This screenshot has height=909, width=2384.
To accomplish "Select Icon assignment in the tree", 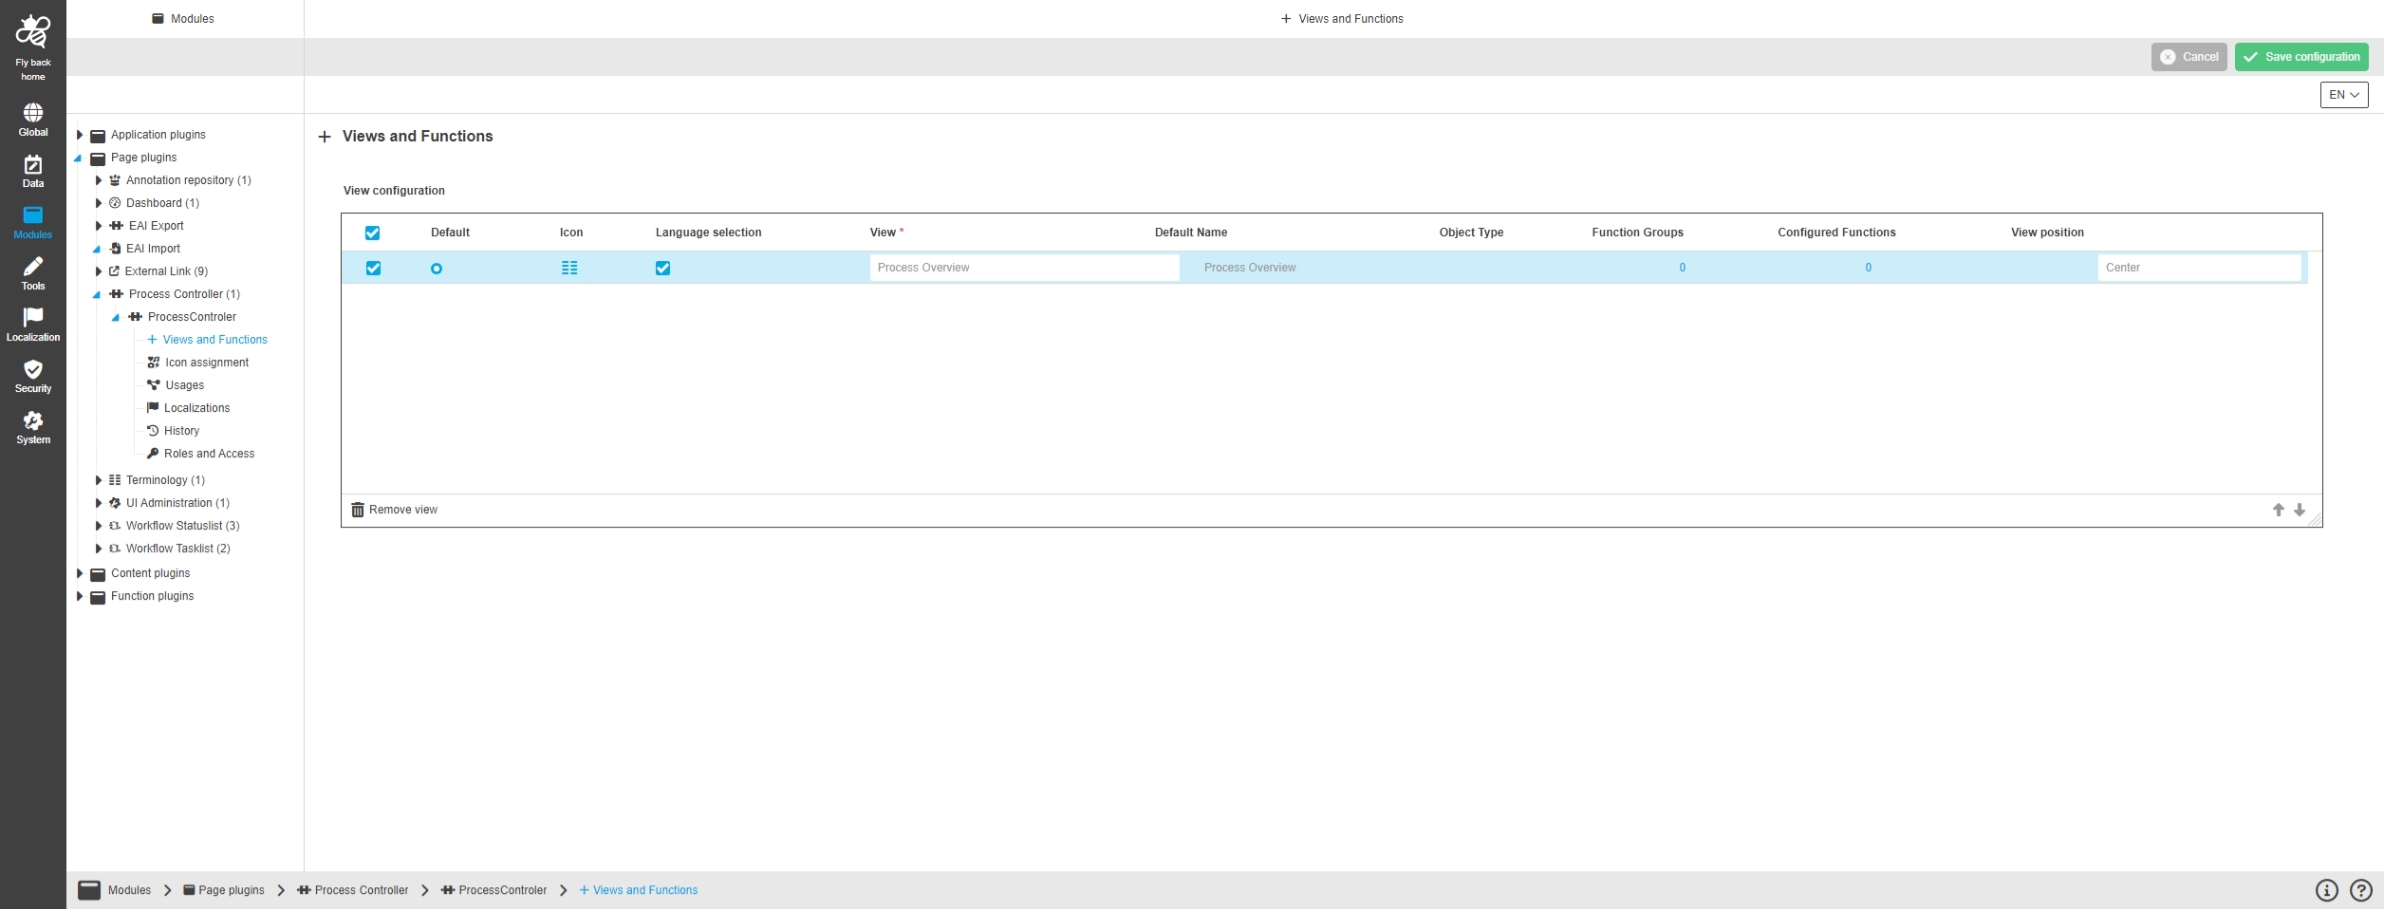I will (x=206, y=363).
